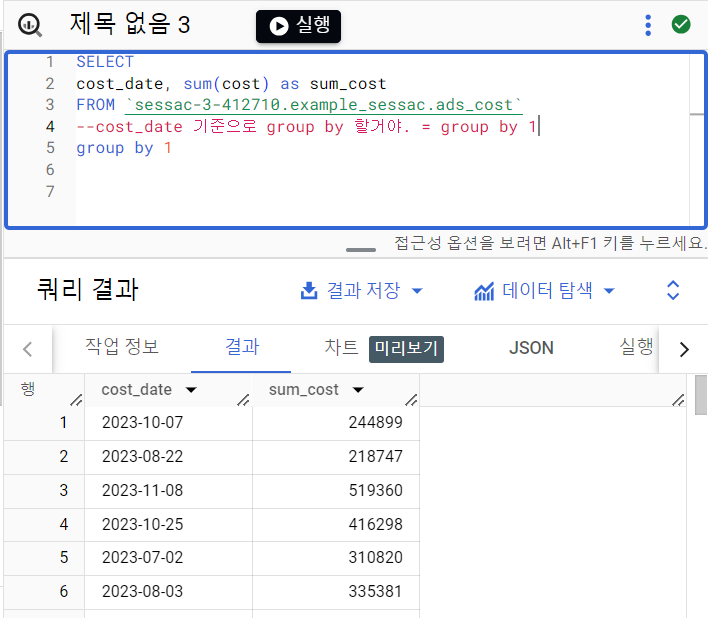Open the 차트 tab

341,347
